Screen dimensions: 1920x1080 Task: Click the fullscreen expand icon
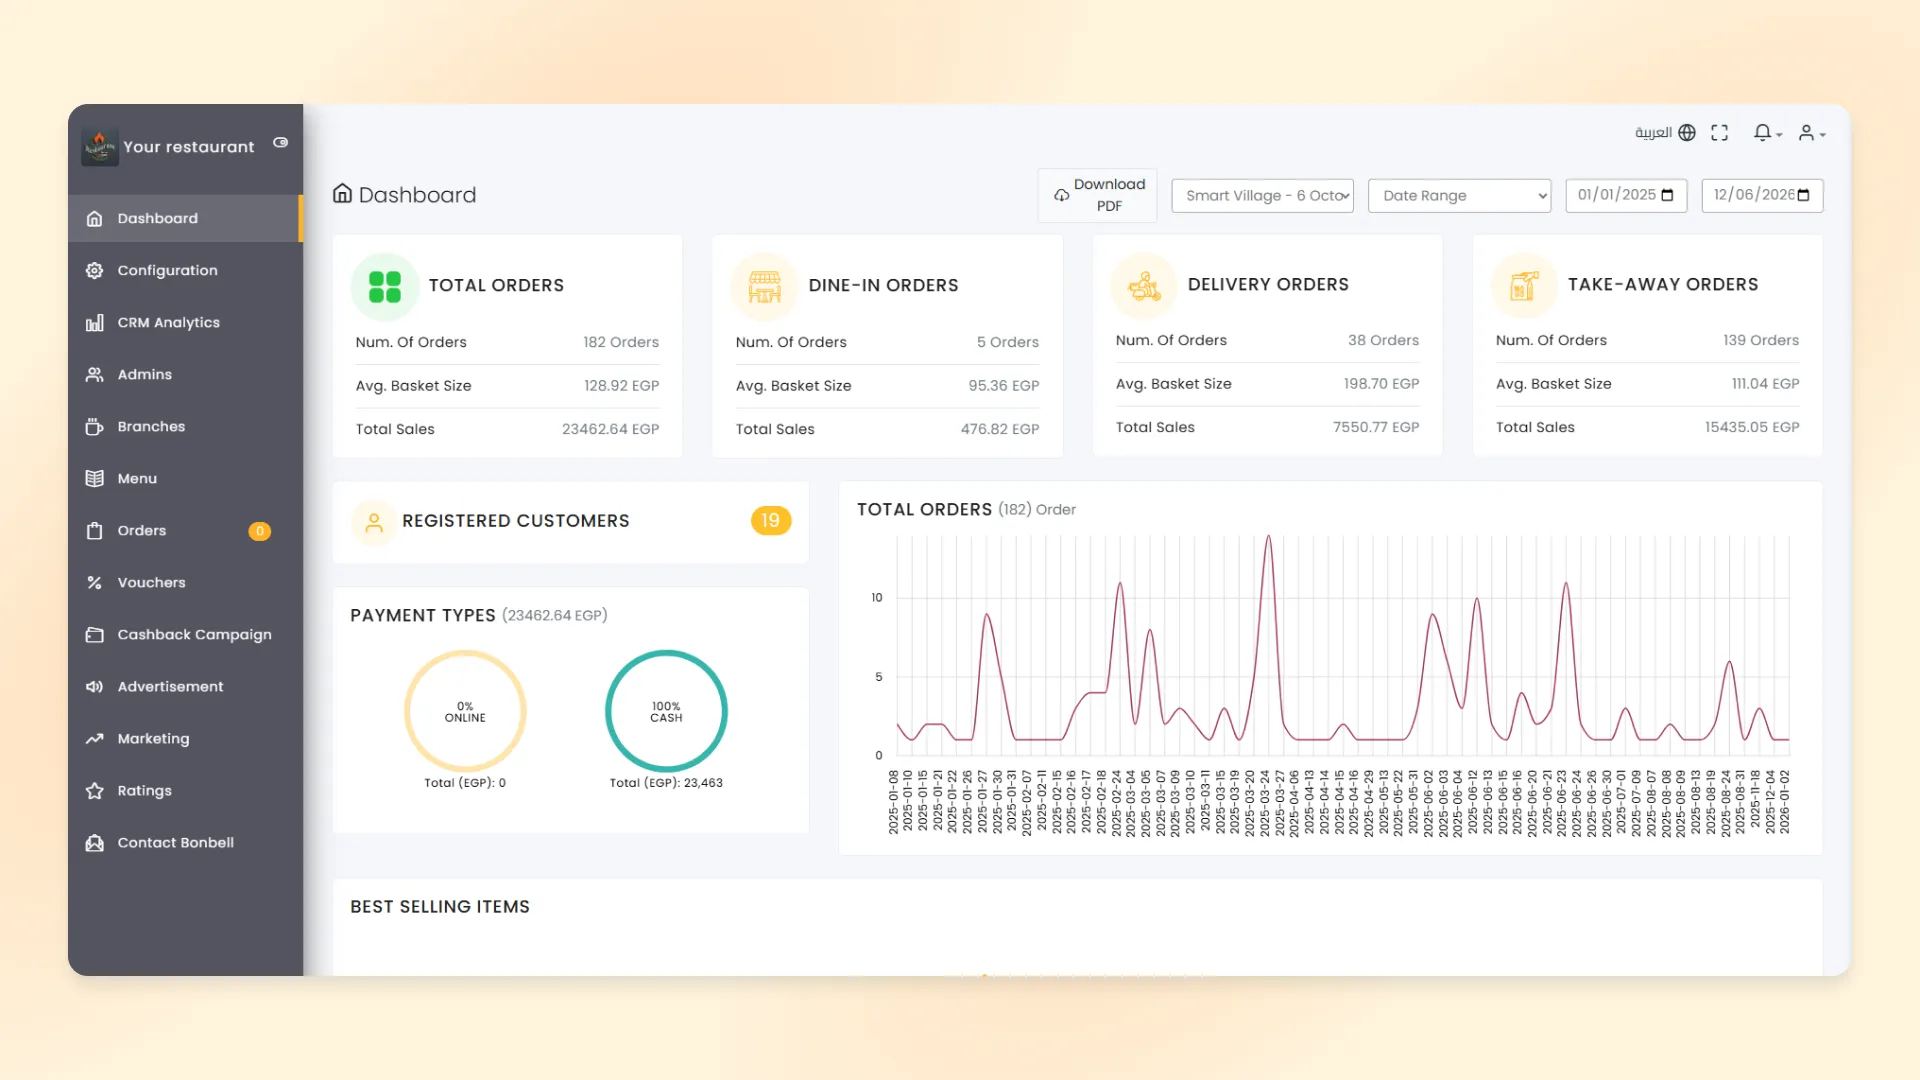pyautogui.click(x=1719, y=133)
